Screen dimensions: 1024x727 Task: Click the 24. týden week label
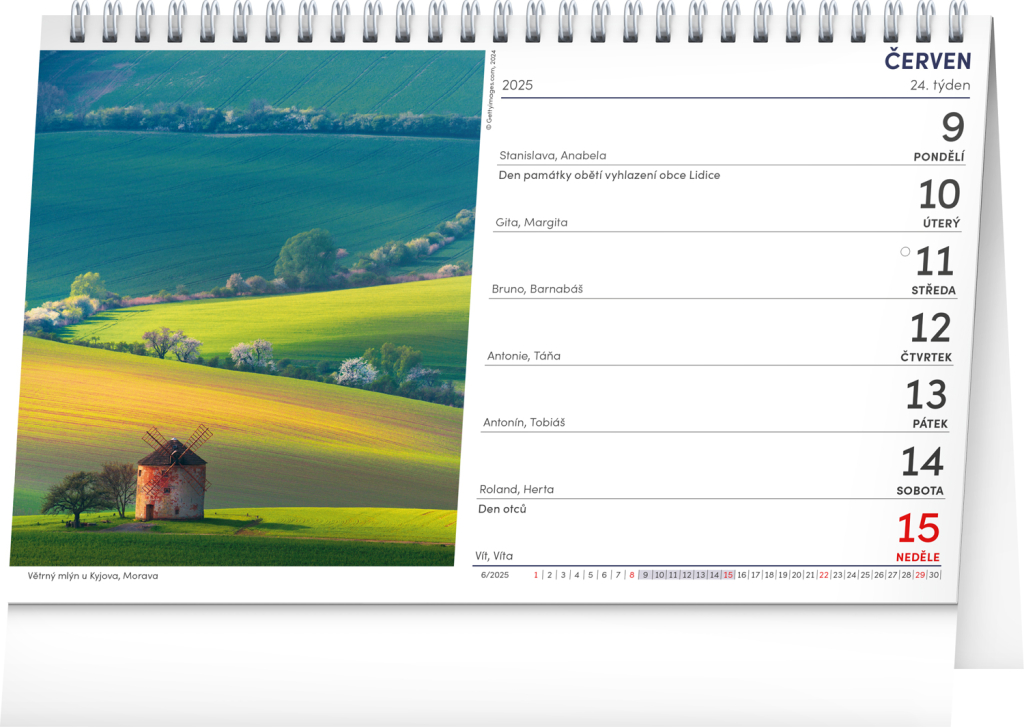click(939, 85)
